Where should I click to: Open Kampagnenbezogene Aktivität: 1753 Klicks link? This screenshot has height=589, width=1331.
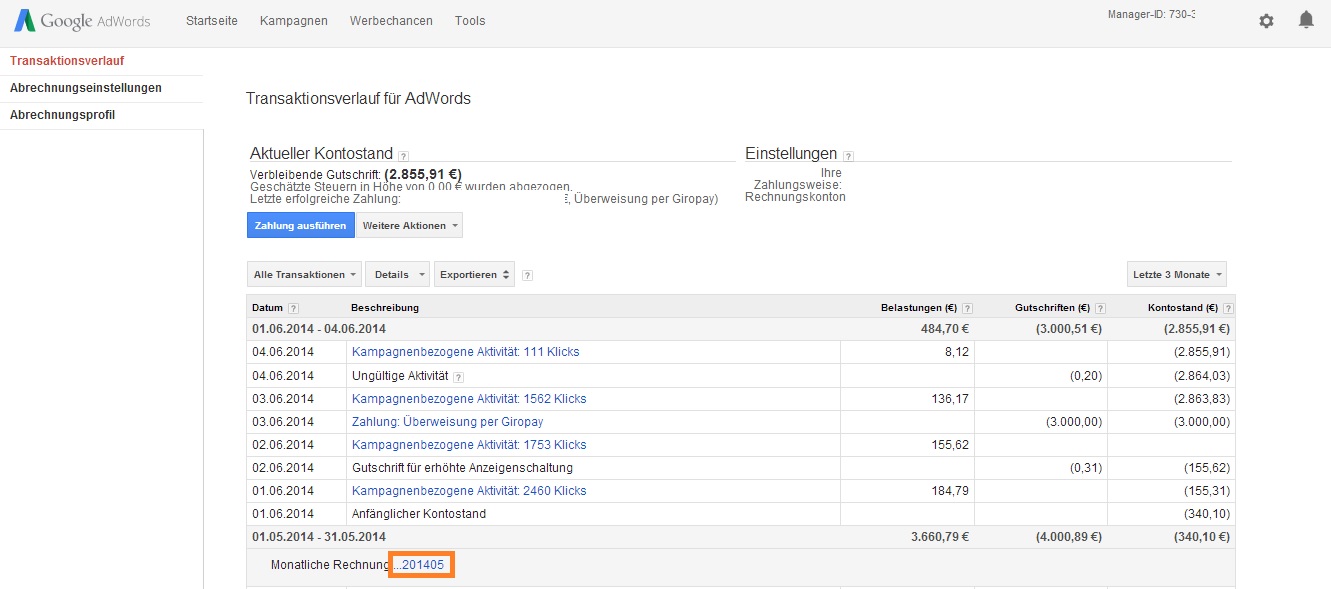pyautogui.click(x=469, y=445)
